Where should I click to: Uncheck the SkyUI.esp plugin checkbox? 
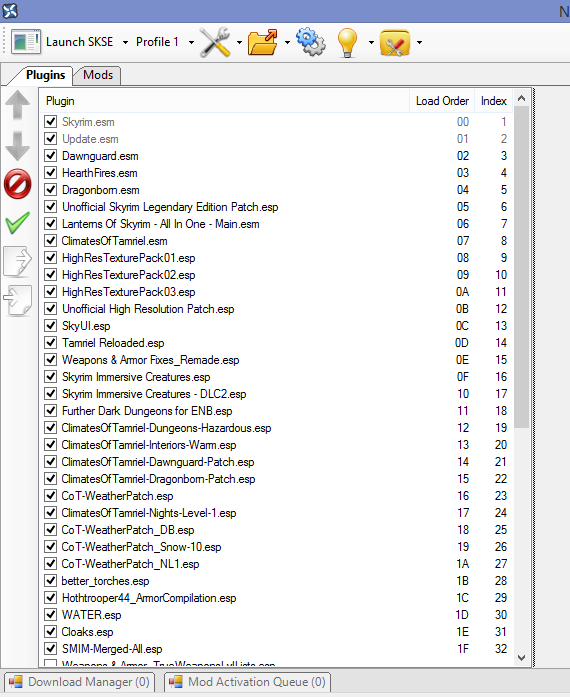tap(51, 325)
